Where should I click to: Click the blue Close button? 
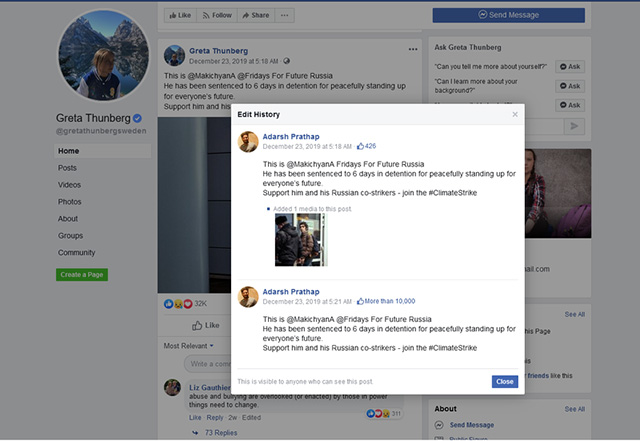point(504,381)
